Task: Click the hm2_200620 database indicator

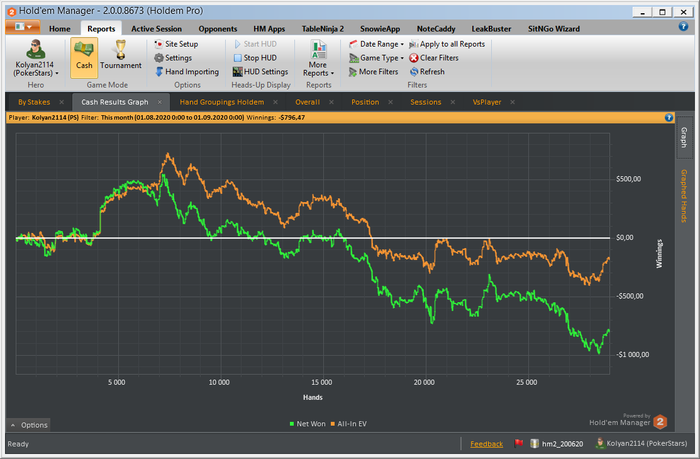Action: coord(557,443)
